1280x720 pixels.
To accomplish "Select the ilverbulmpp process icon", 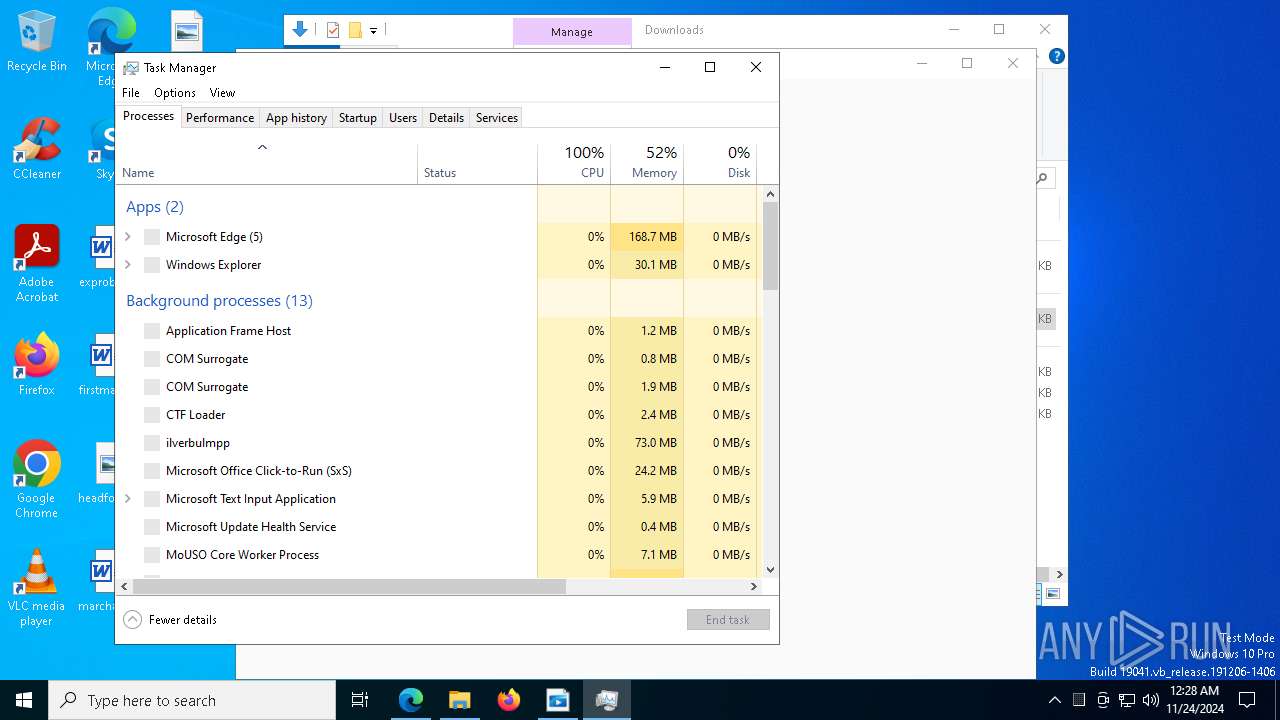I will (152, 443).
